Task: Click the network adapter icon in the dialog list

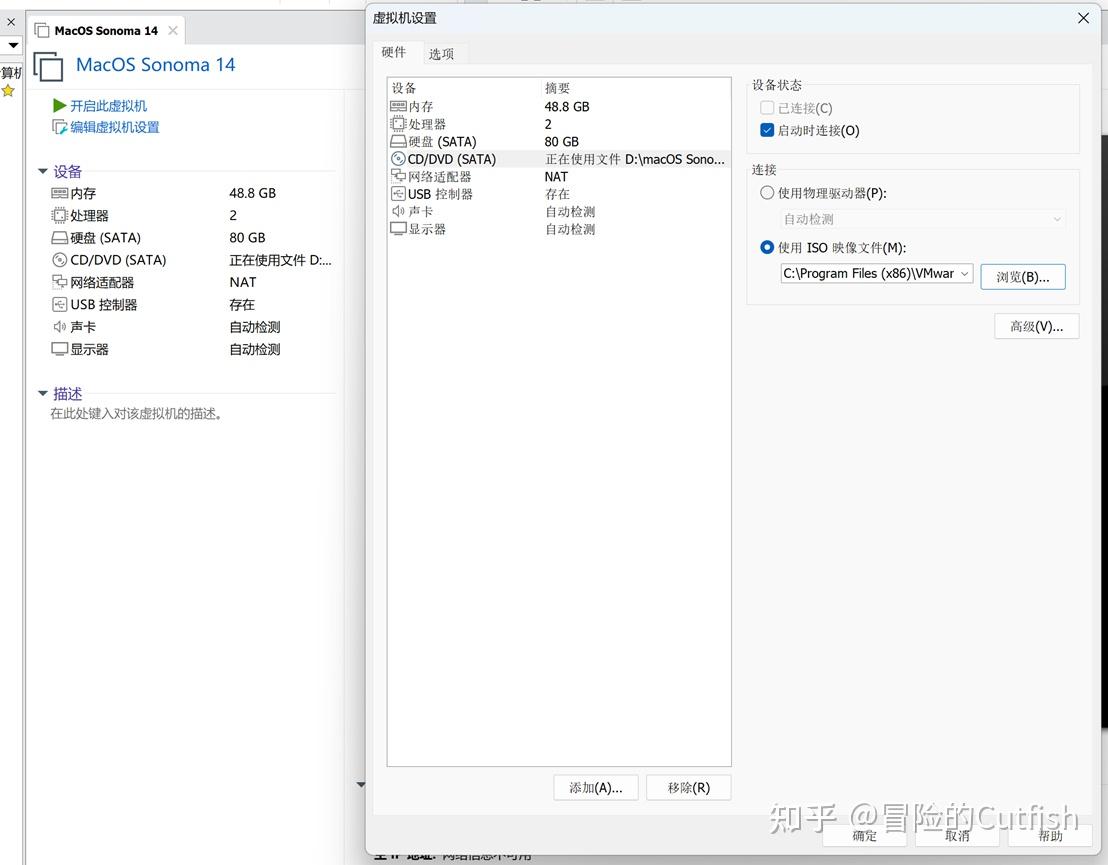Action: 398,176
